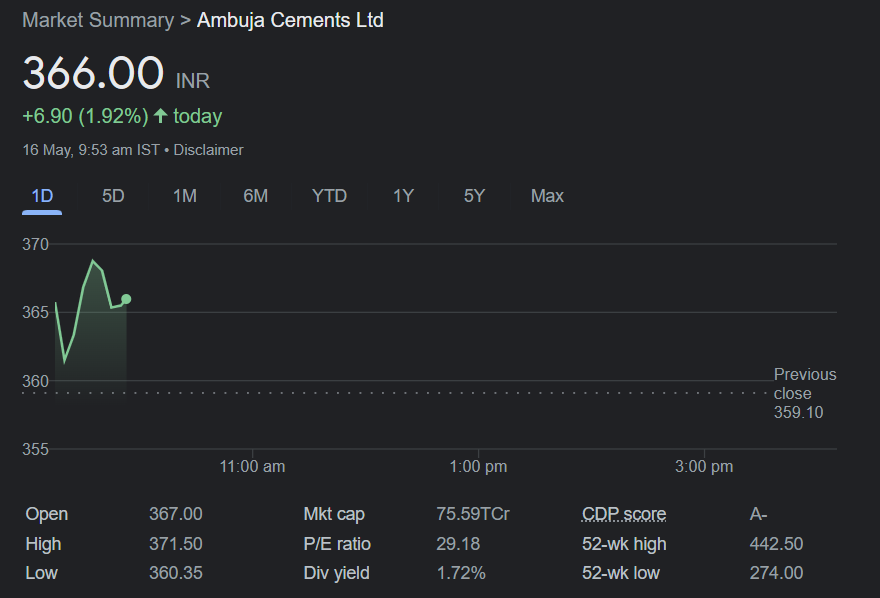Click the Div yield label

pyautogui.click(x=336, y=573)
